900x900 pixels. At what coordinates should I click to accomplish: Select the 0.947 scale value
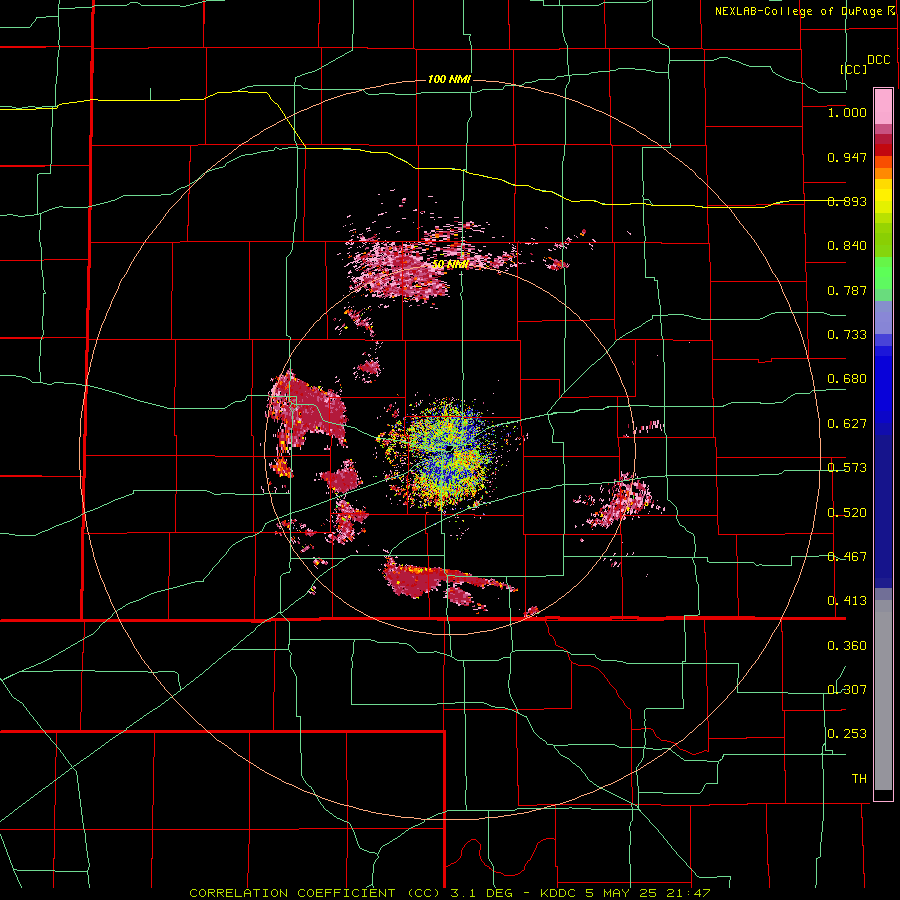(847, 157)
